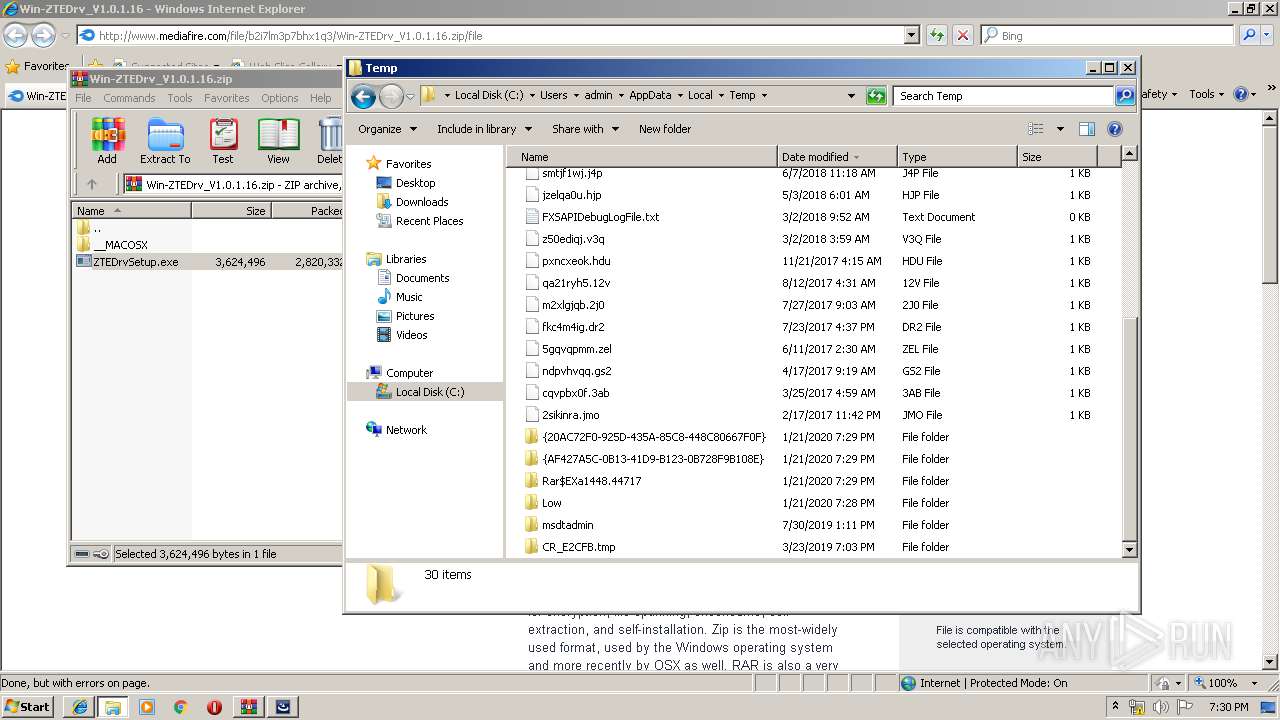Change view with the views icon
Screen dimensions: 1280x720
(1036, 129)
